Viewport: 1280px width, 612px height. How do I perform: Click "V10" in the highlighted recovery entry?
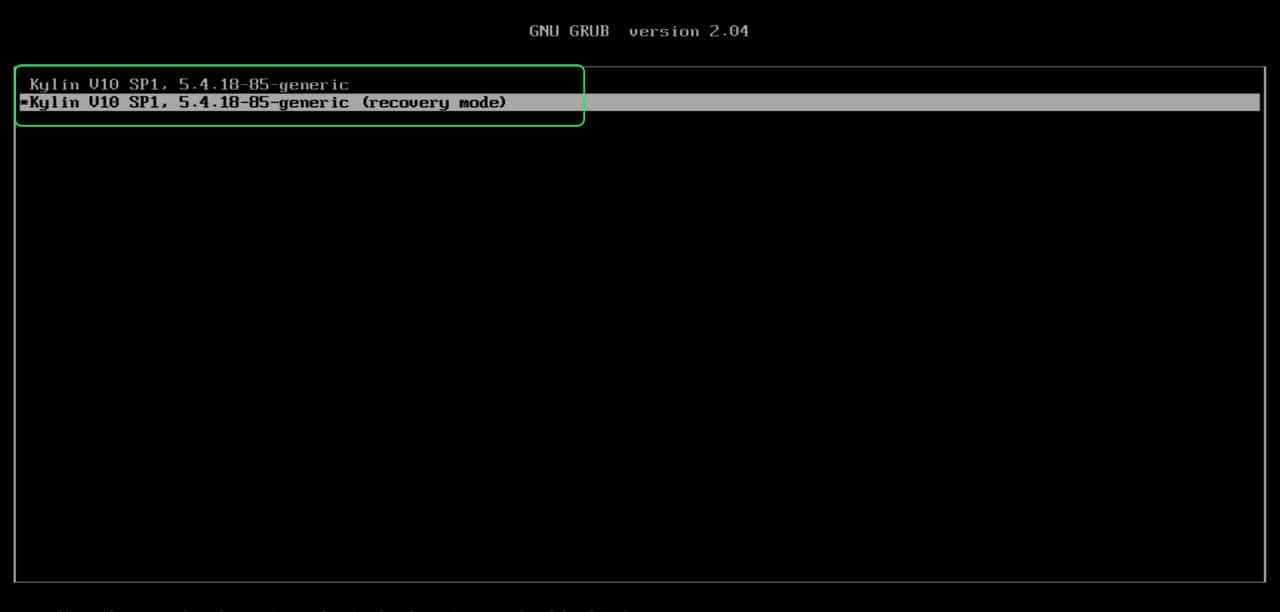point(104,103)
